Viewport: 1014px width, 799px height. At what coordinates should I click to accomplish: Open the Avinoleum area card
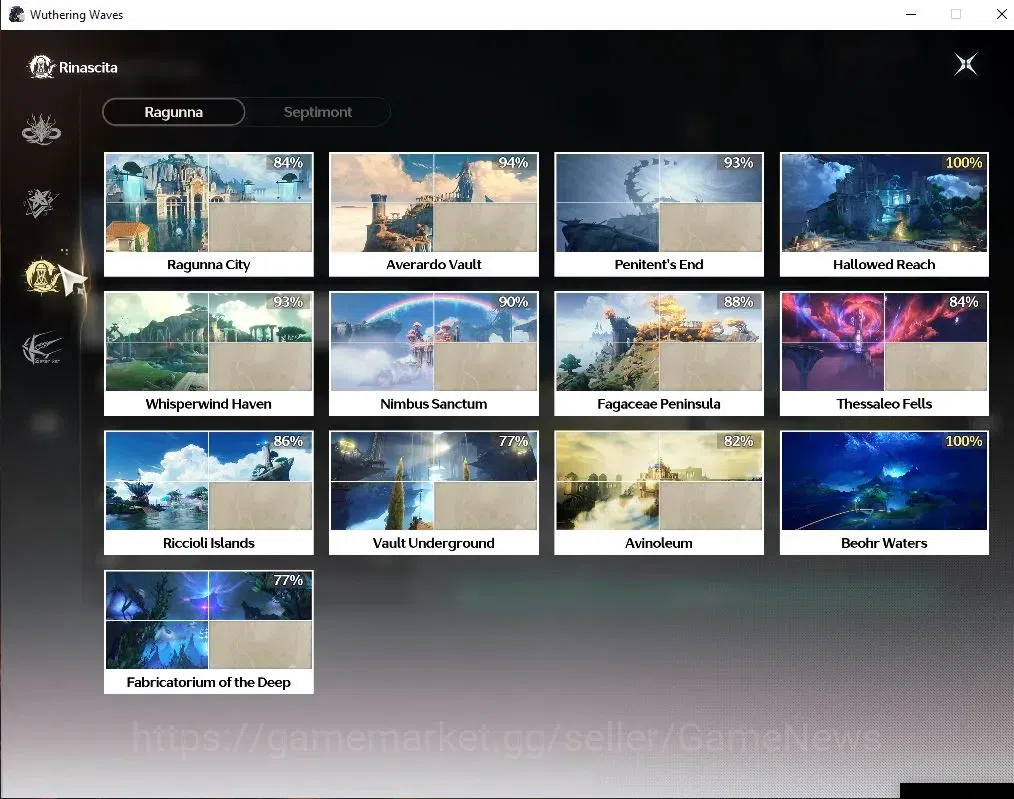[659, 493]
